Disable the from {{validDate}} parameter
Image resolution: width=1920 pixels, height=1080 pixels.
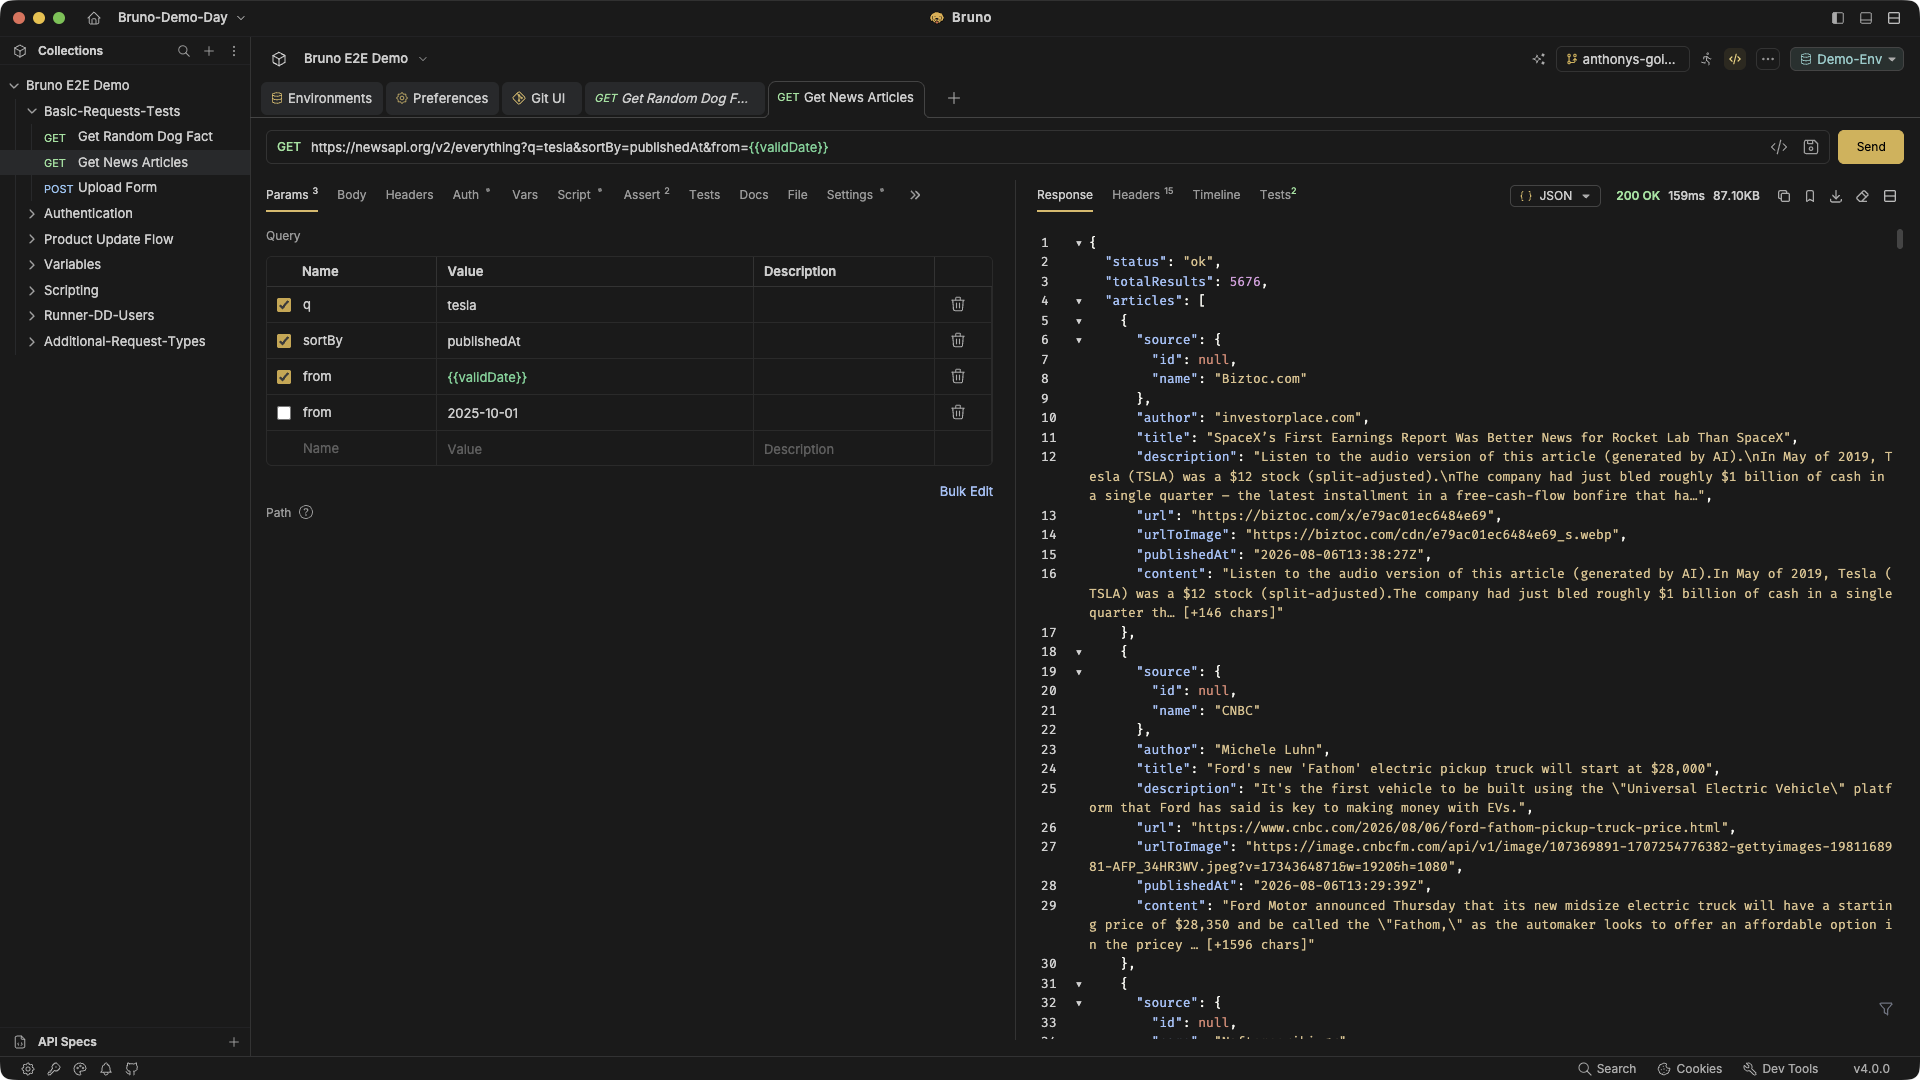tap(284, 377)
